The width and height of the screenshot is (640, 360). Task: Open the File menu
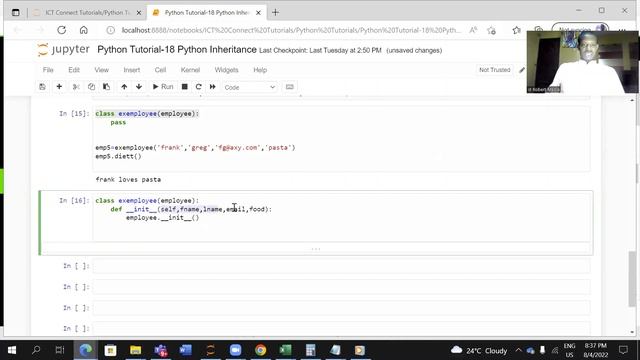tap(48, 70)
